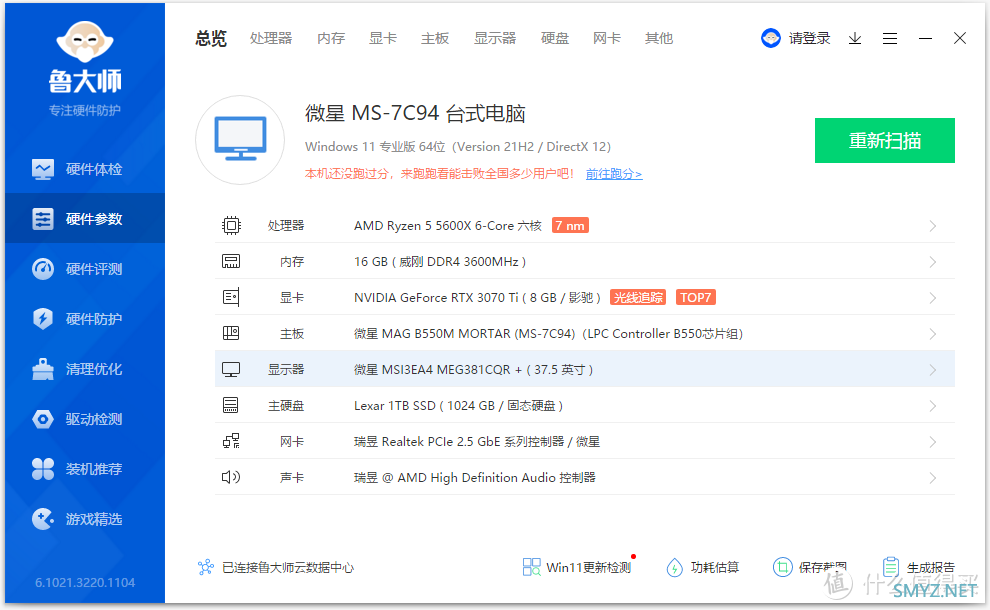Open 装机推荐 sidebar item
990x610 pixels.
pos(85,469)
